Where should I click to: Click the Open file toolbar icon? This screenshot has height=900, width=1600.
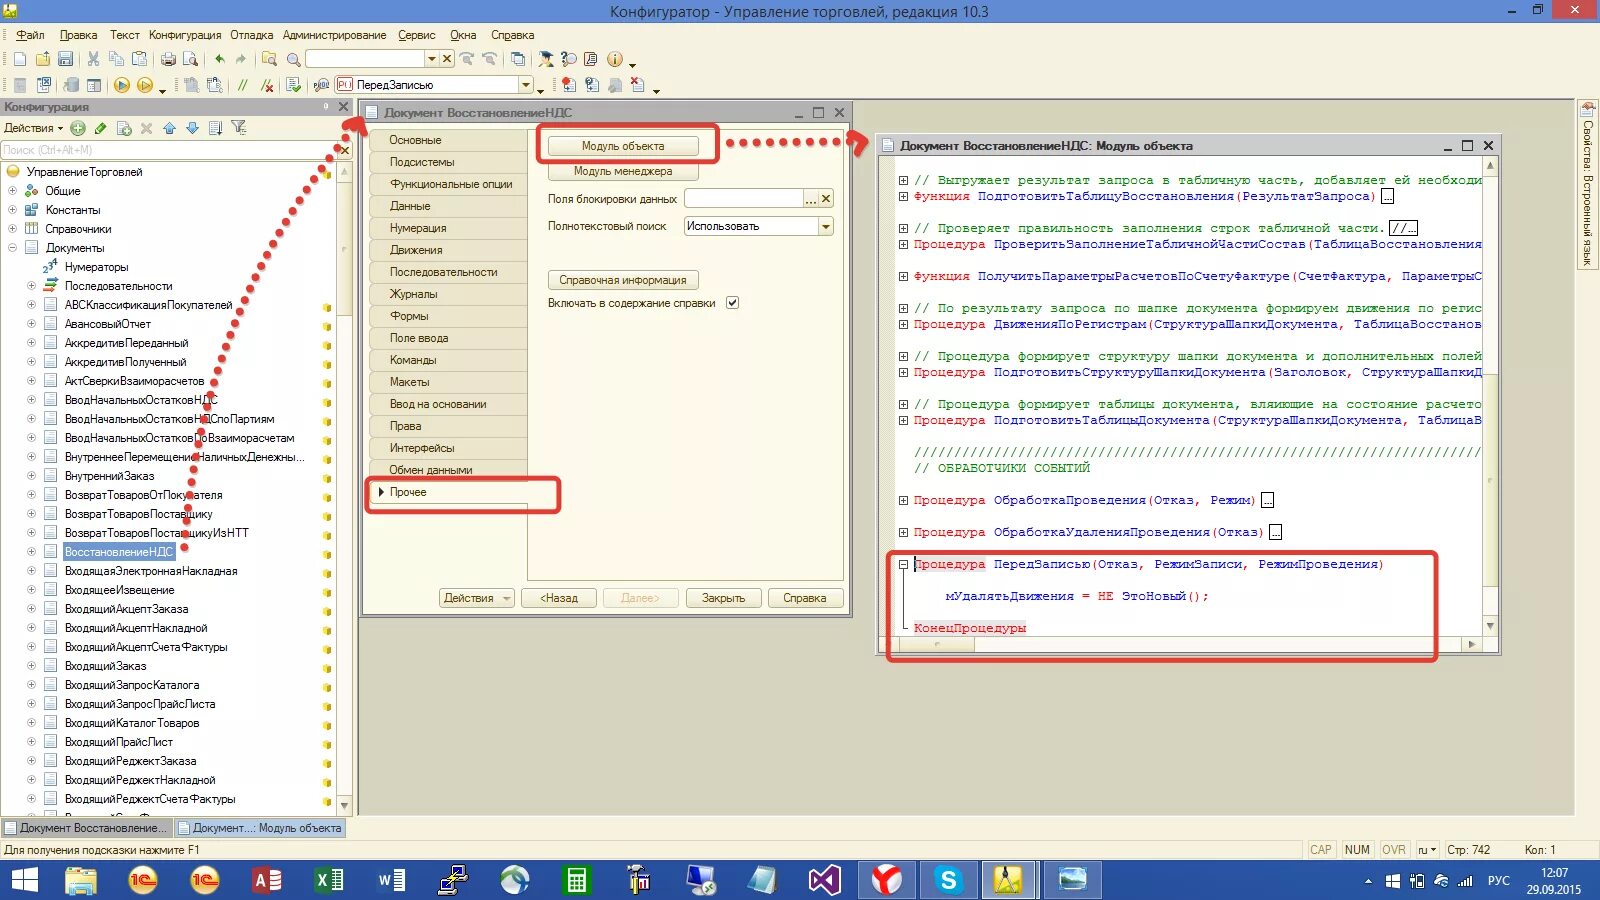coord(43,59)
